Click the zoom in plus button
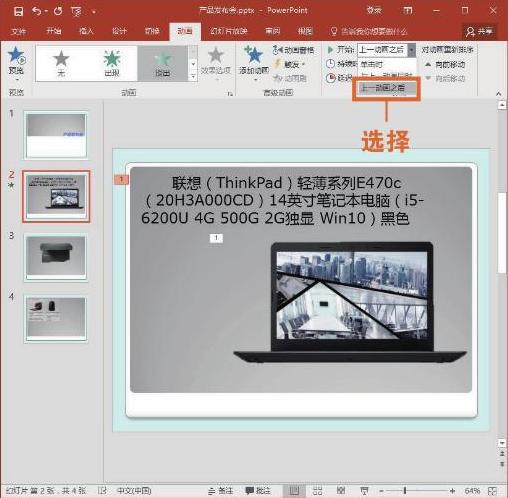This screenshot has height=498, width=508. 452,491
